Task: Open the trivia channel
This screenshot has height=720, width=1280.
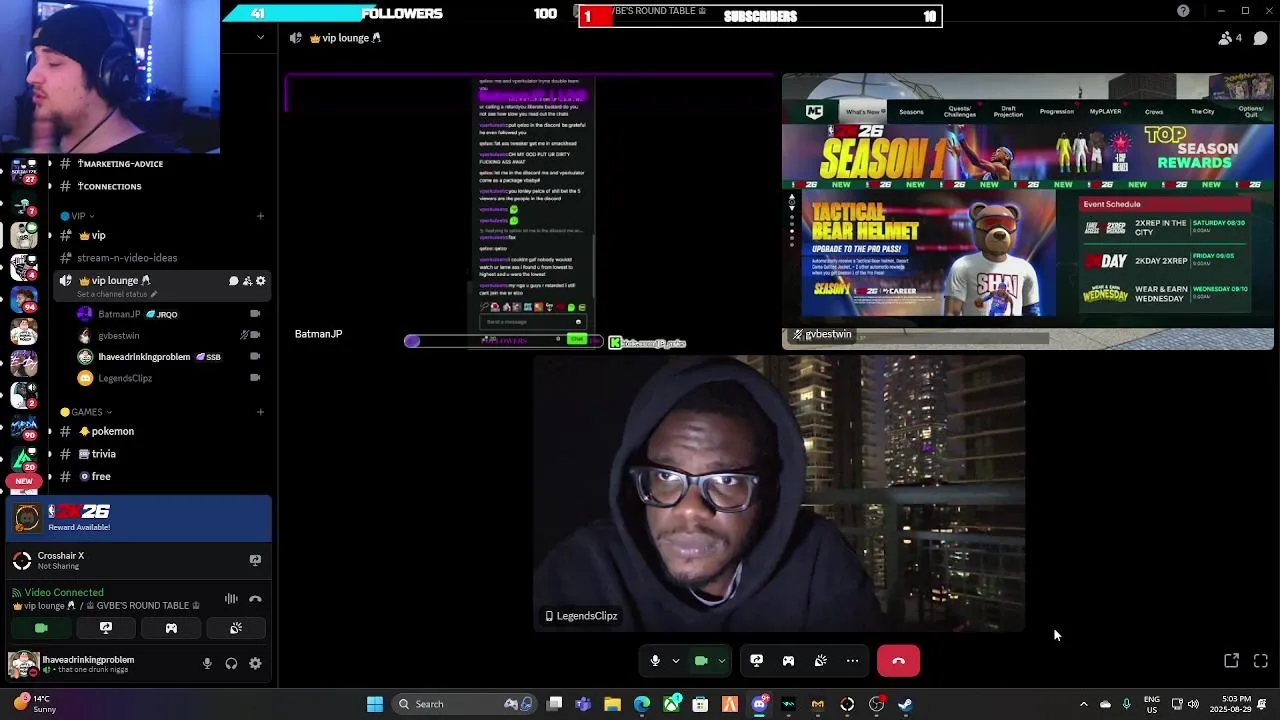Action: tap(160, 454)
